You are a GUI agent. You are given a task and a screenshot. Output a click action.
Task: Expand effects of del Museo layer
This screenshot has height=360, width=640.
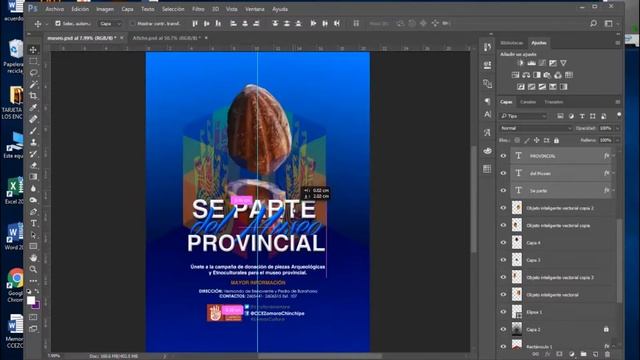pyautogui.click(x=613, y=173)
